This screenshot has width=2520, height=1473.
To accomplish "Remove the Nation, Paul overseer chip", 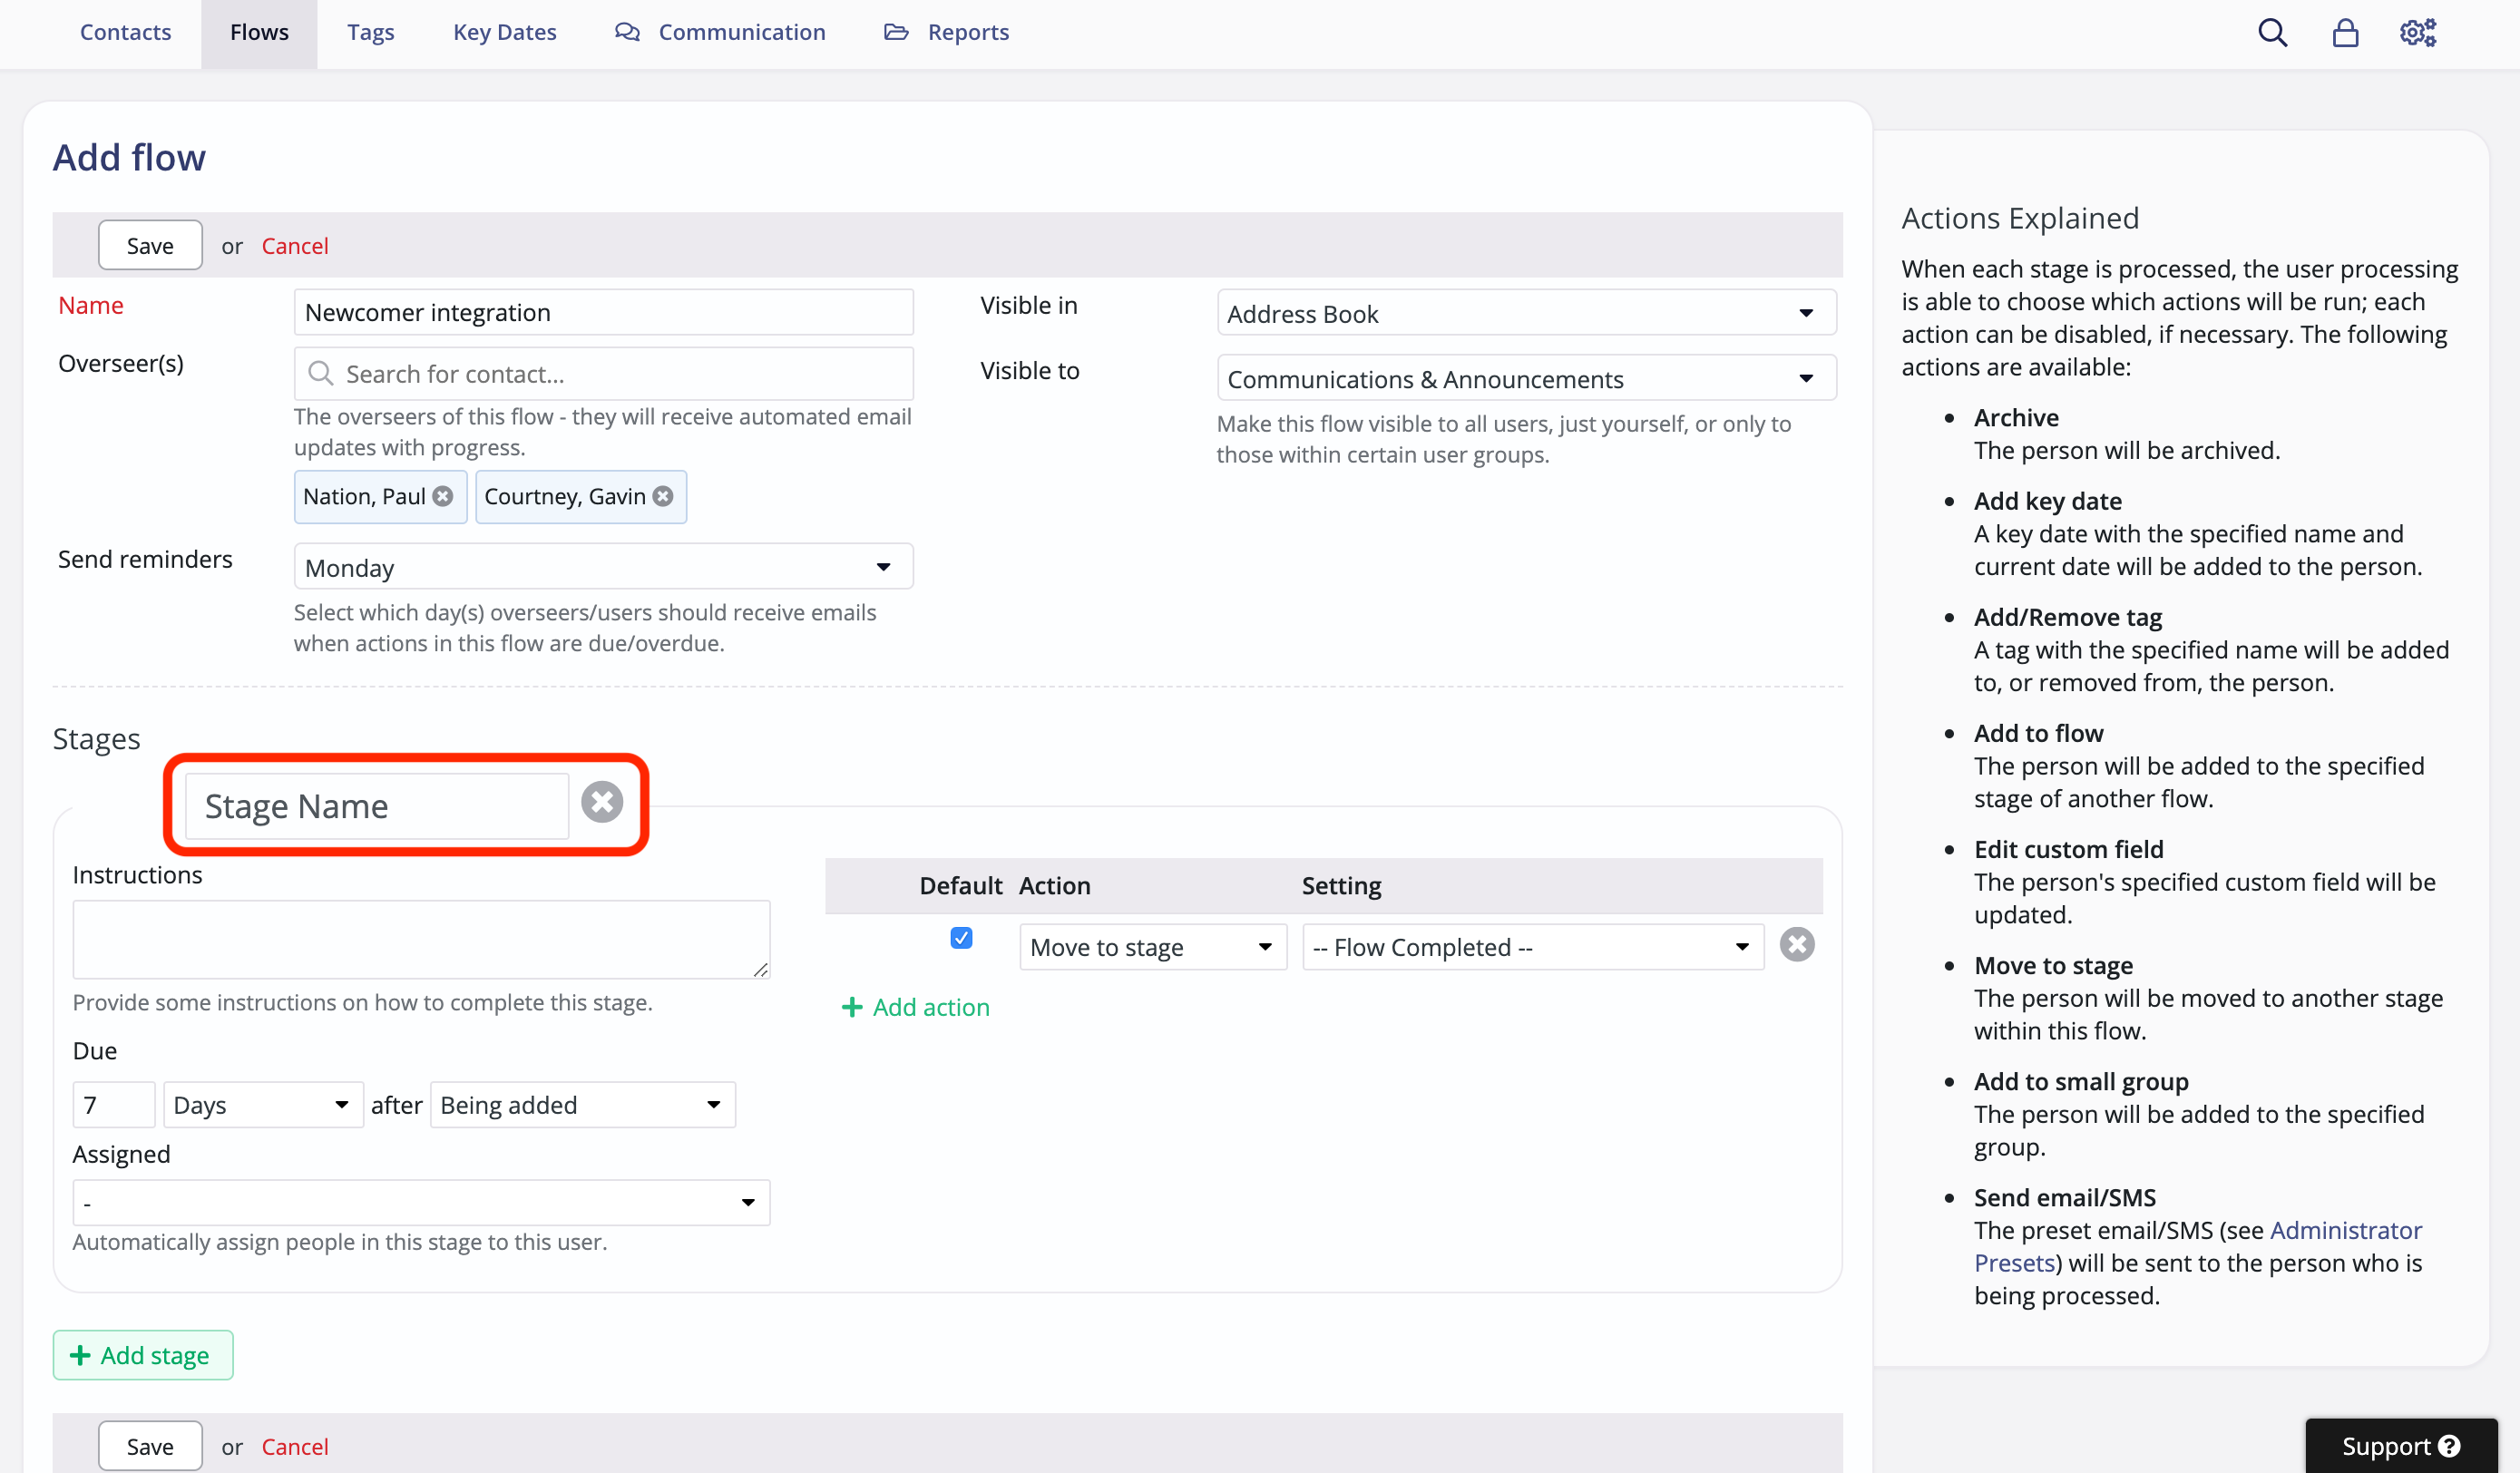I will [x=443, y=496].
